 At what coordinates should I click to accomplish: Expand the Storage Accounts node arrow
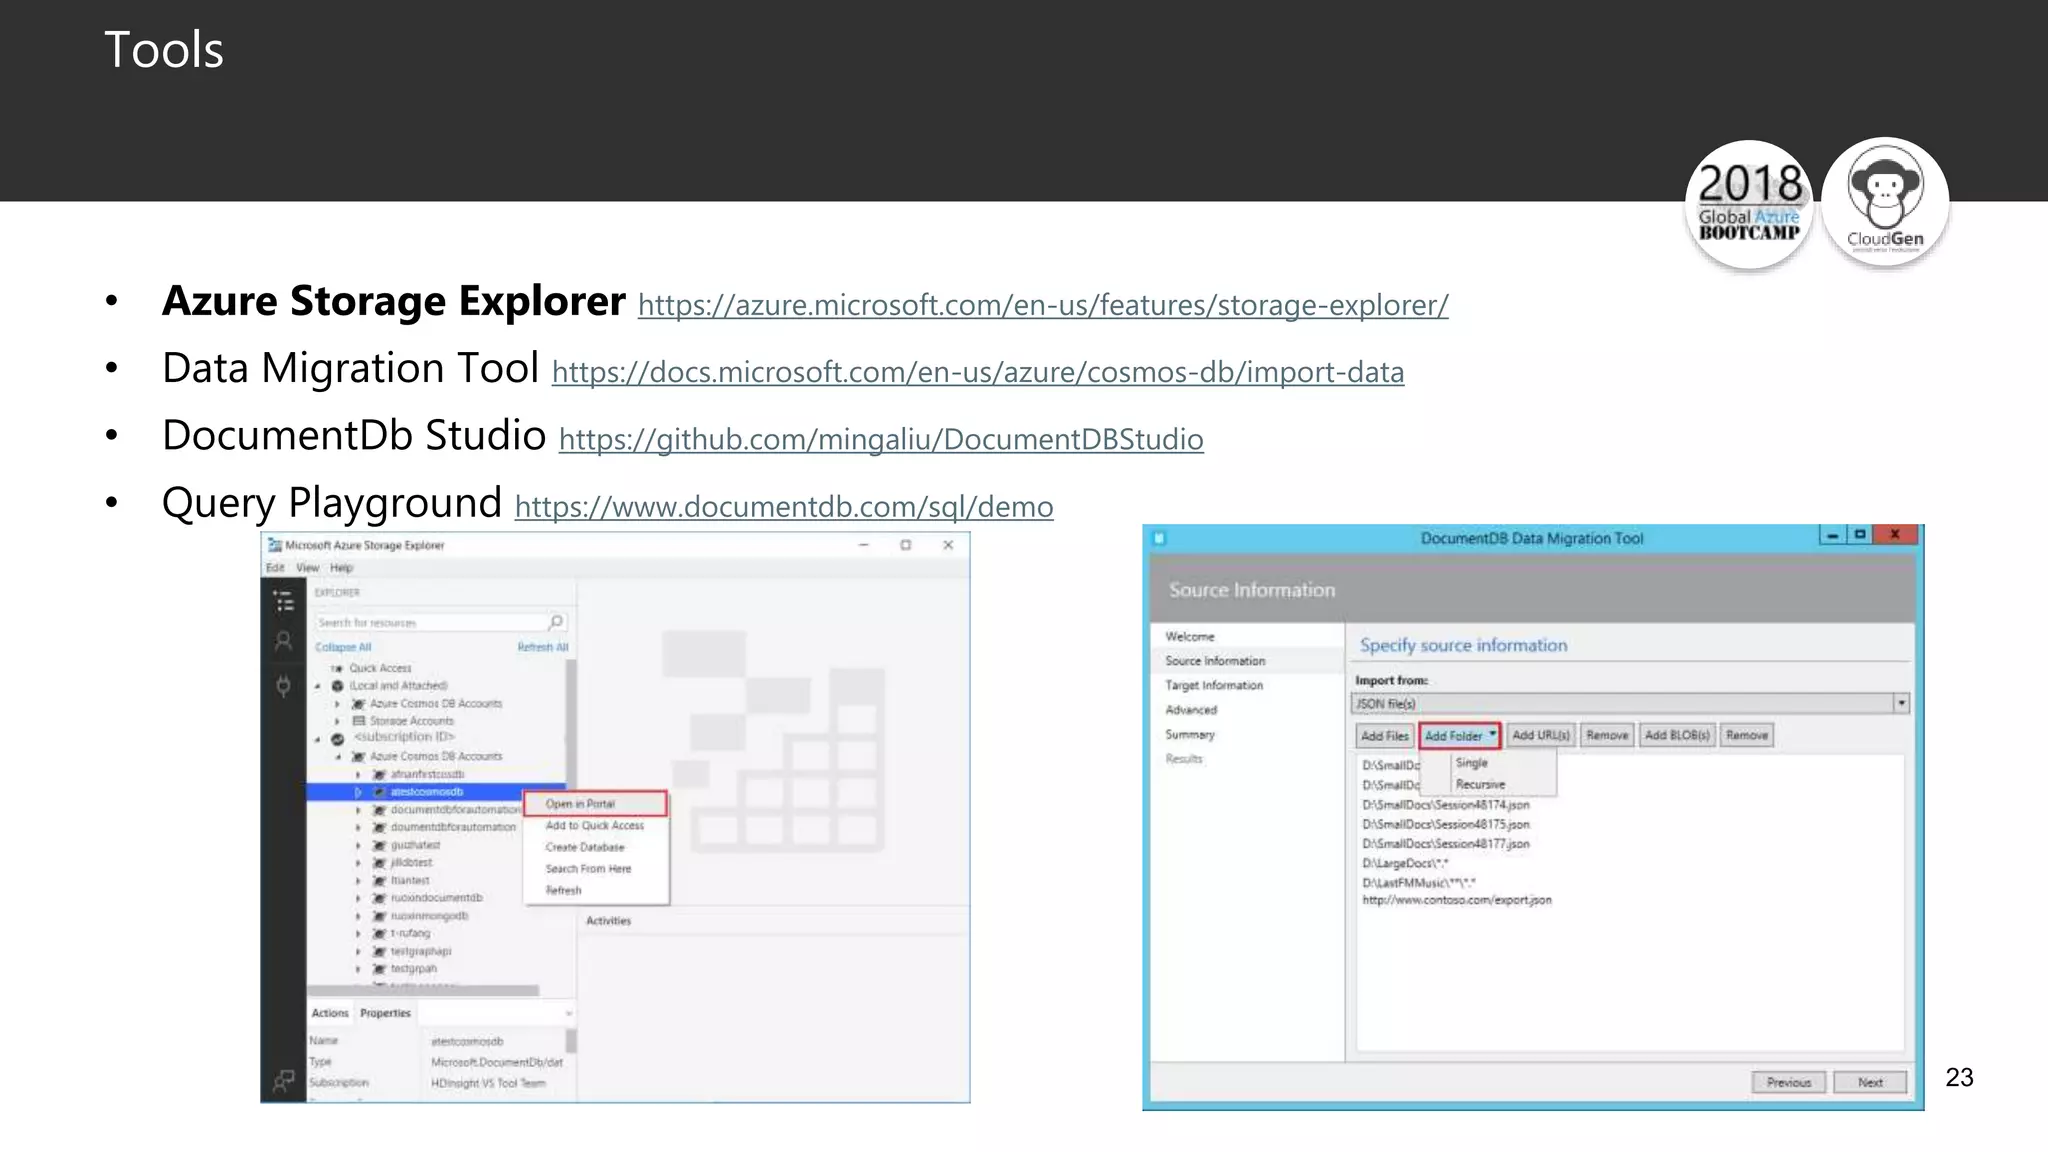pos(338,721)
